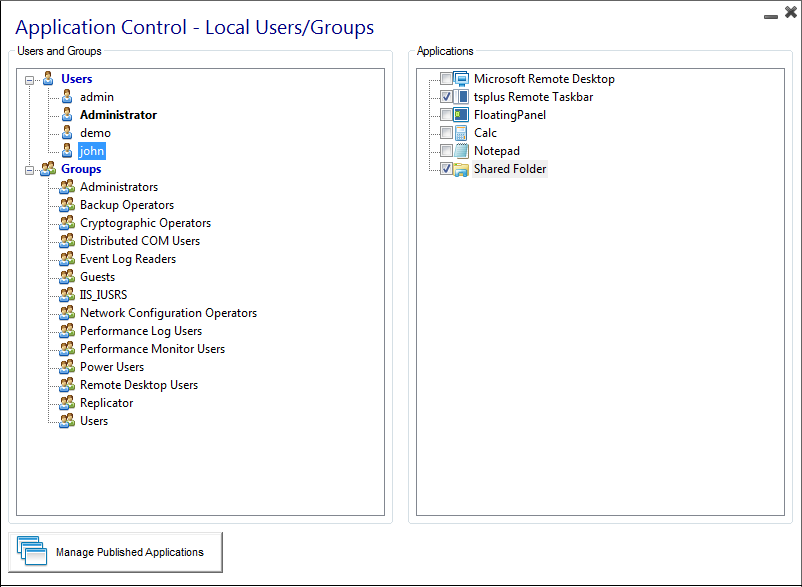The height and width of the screenshot is (587, 802).
Task: Click the Administrator user icon
Action: coord(67,115)
